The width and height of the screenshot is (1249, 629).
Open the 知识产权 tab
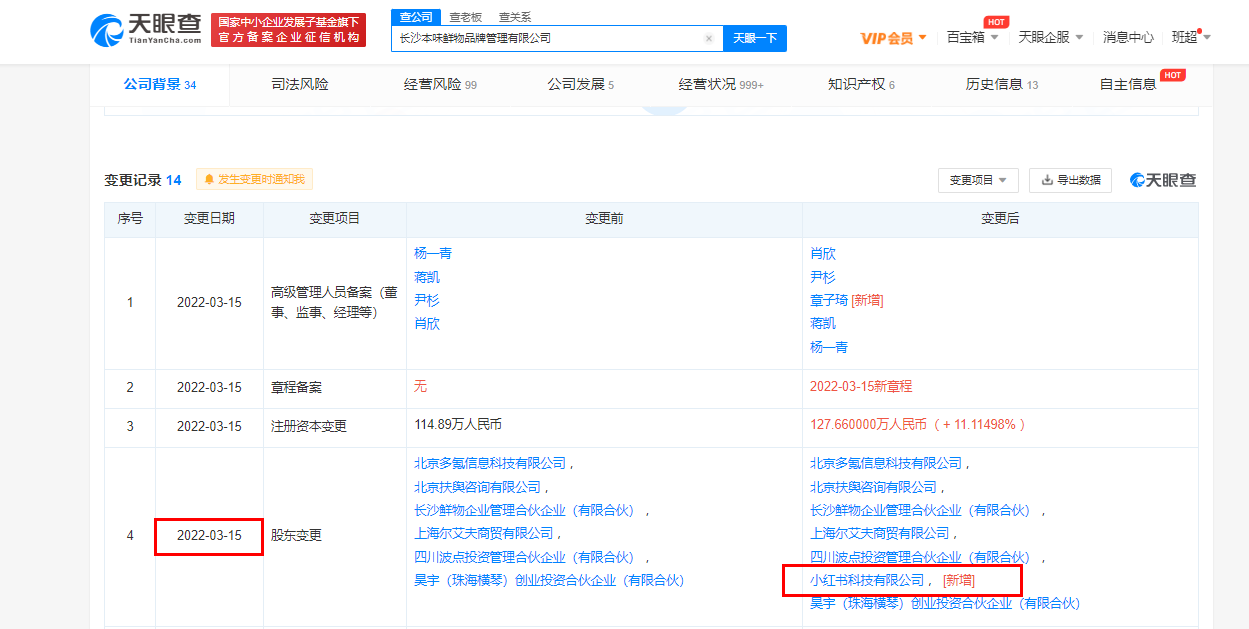[861, 85]
